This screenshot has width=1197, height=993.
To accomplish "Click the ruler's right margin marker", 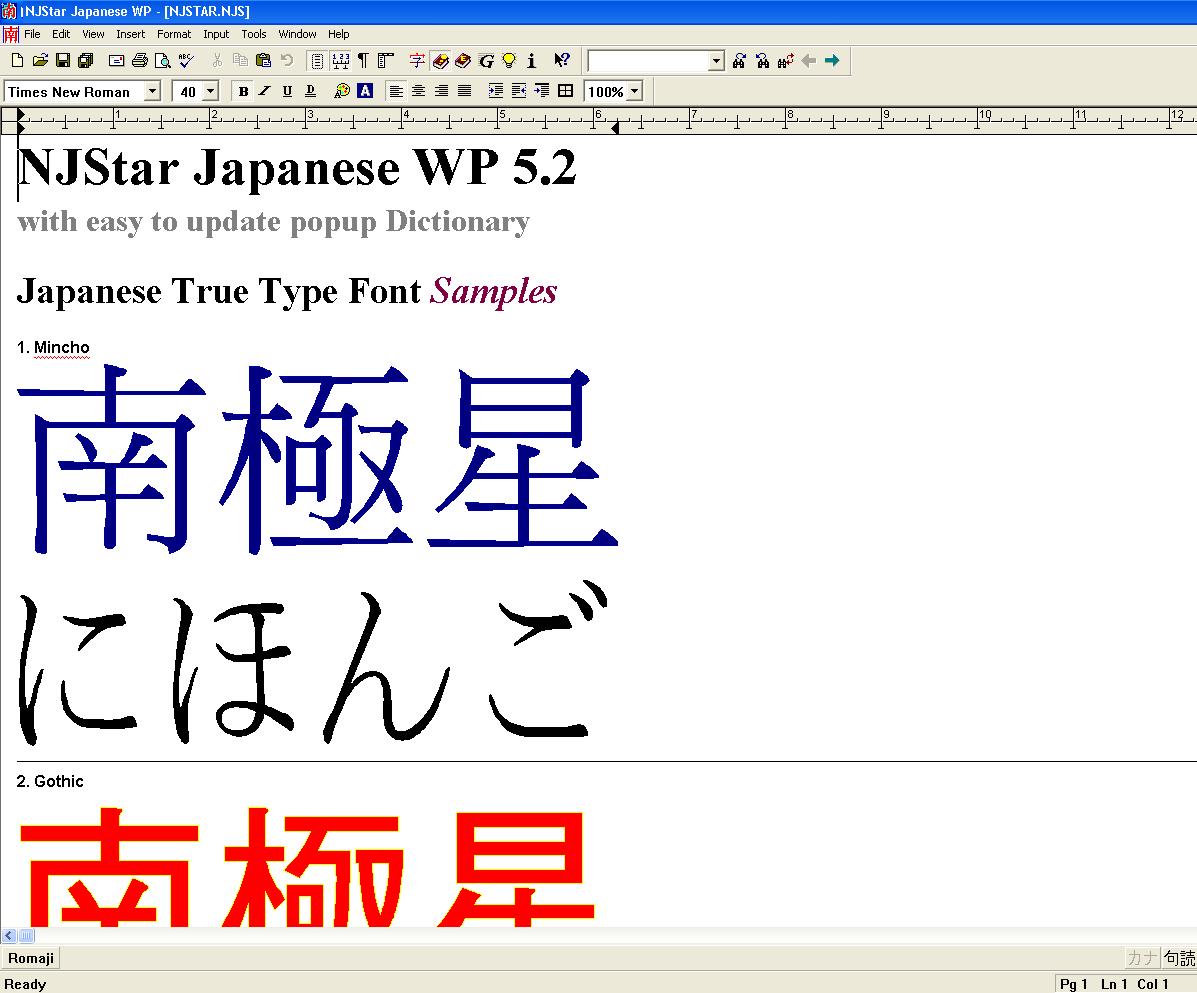I will tap(615, 128).
